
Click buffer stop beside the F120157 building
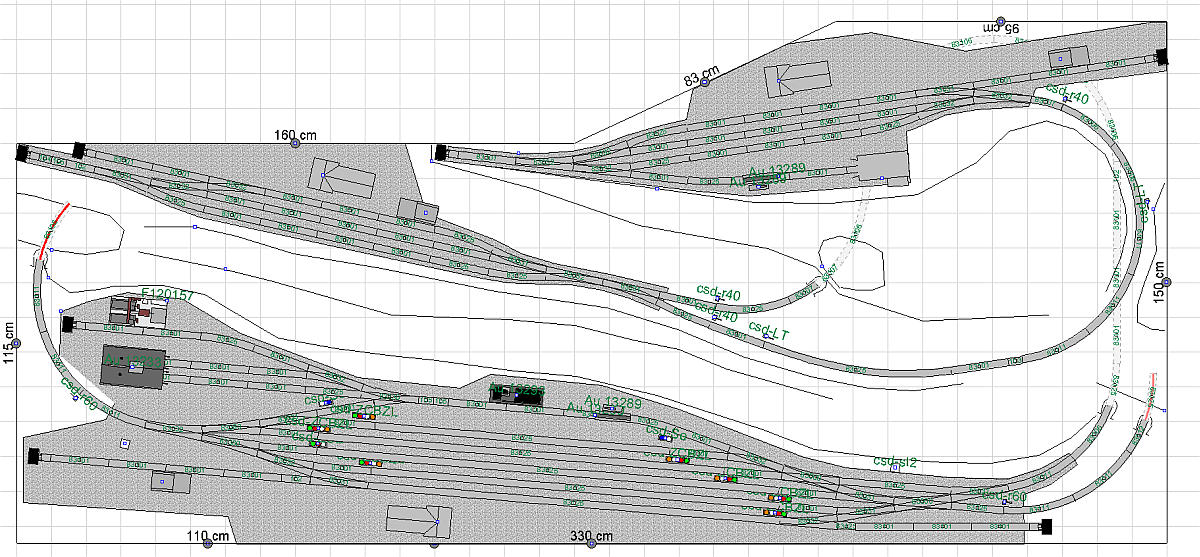coord(68,324)
